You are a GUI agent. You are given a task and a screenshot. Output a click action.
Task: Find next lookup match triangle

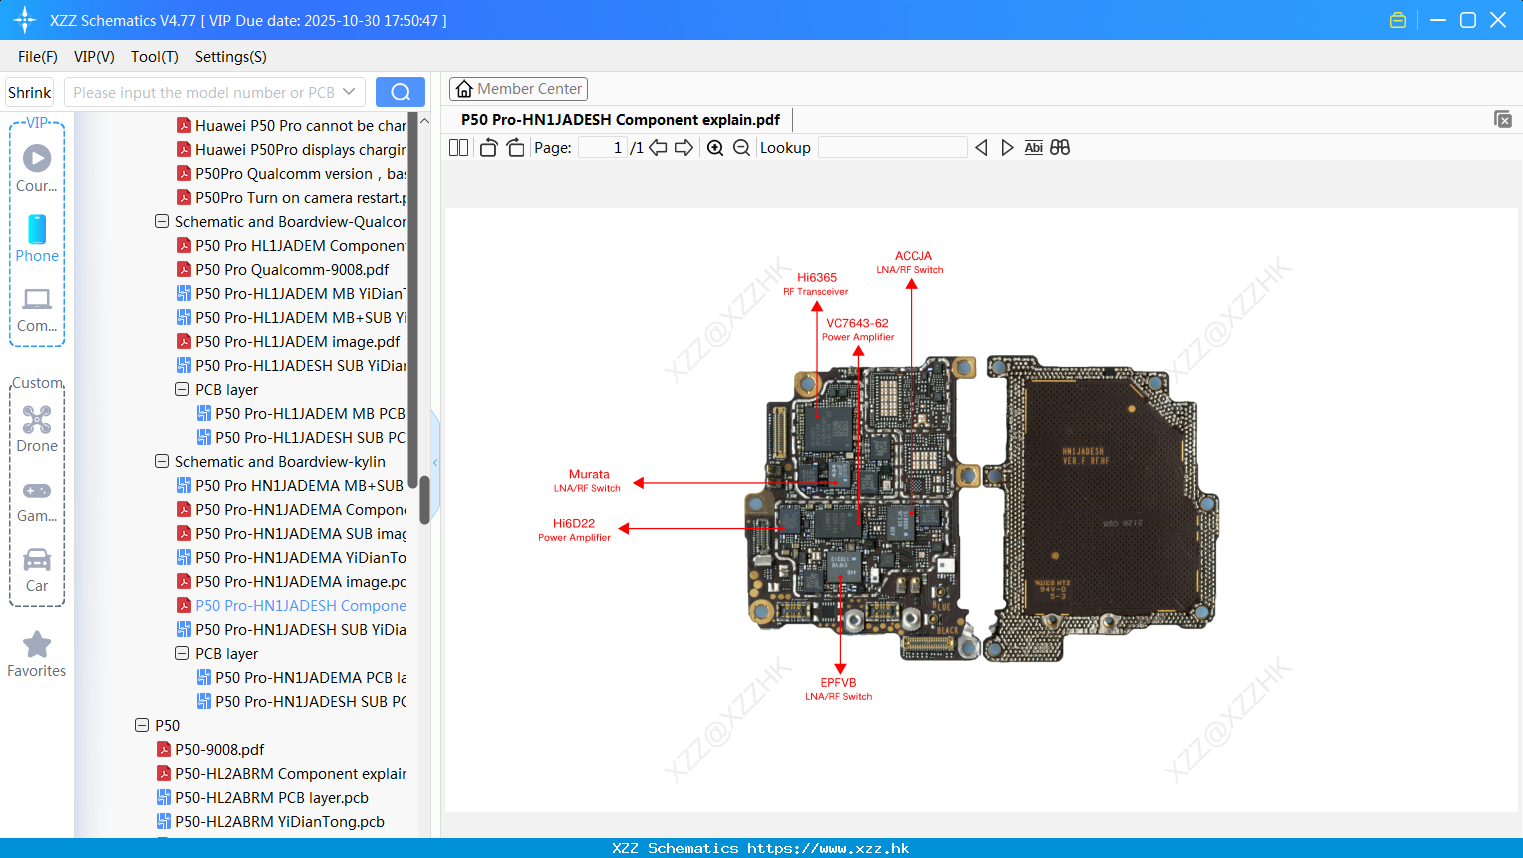tap(1007, 147)
